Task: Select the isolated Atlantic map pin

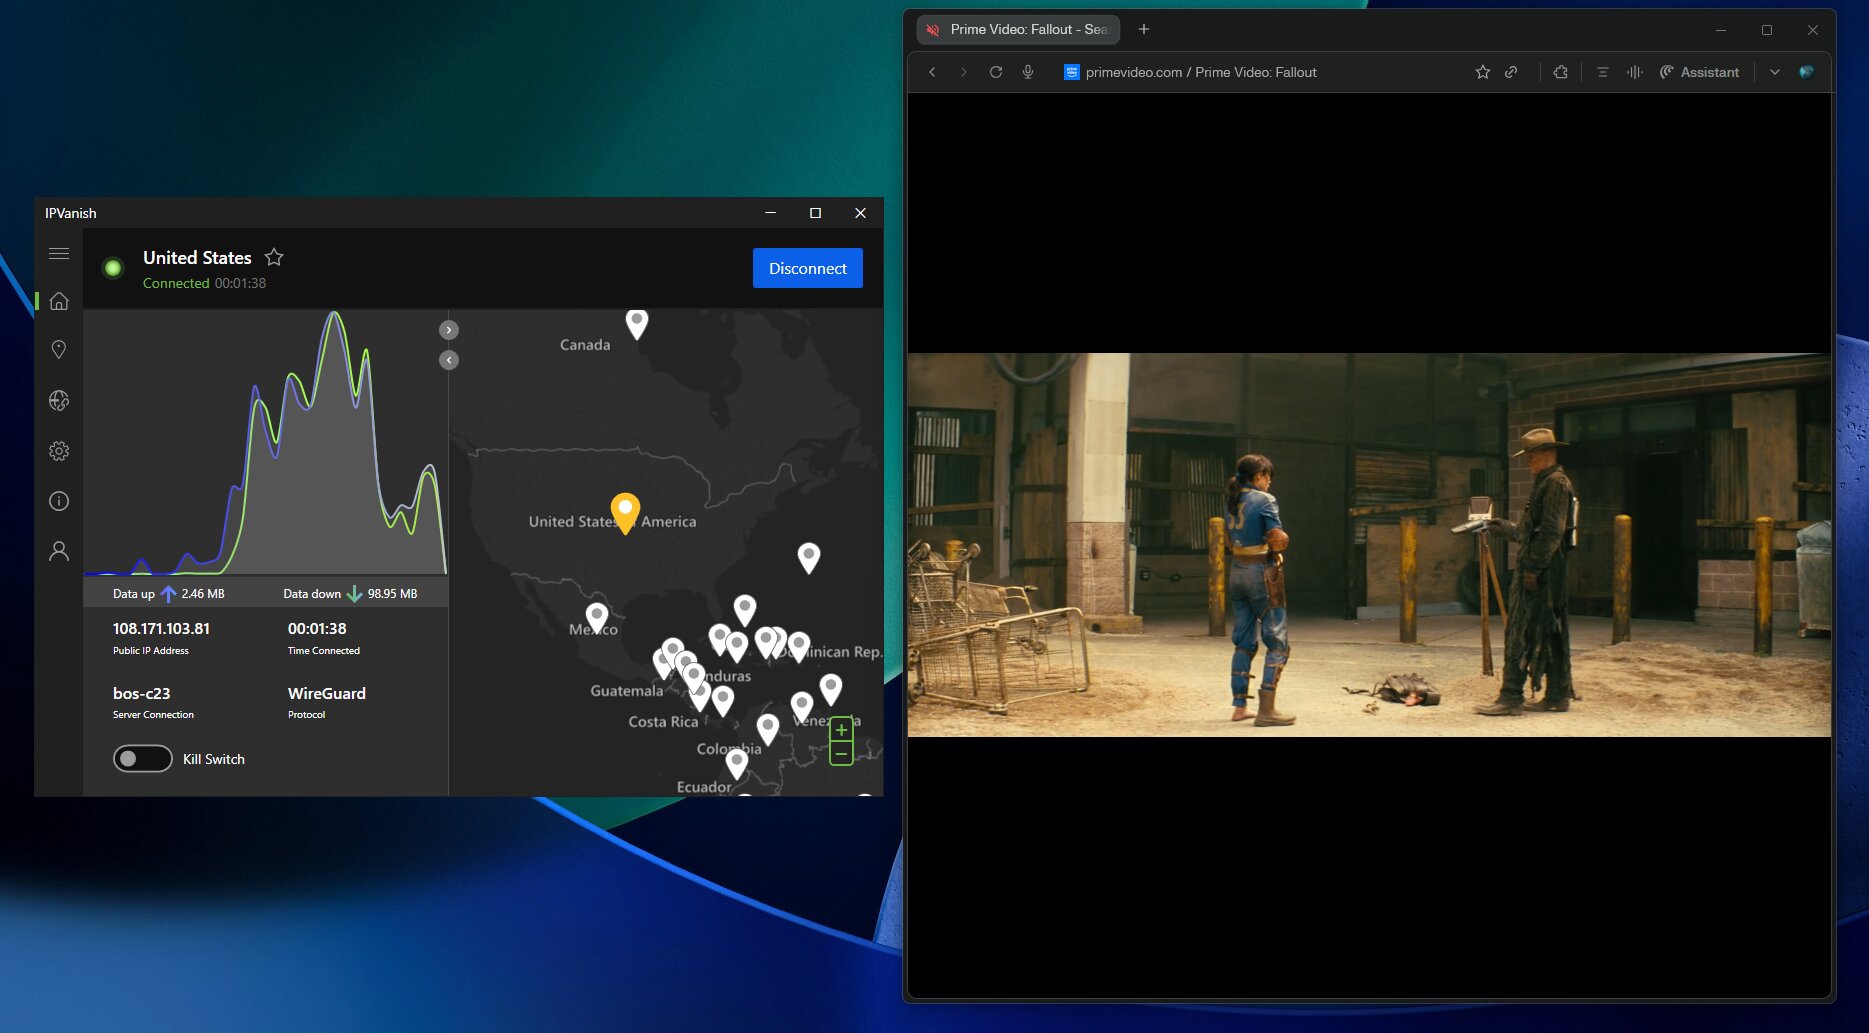Action: point(809,557)
